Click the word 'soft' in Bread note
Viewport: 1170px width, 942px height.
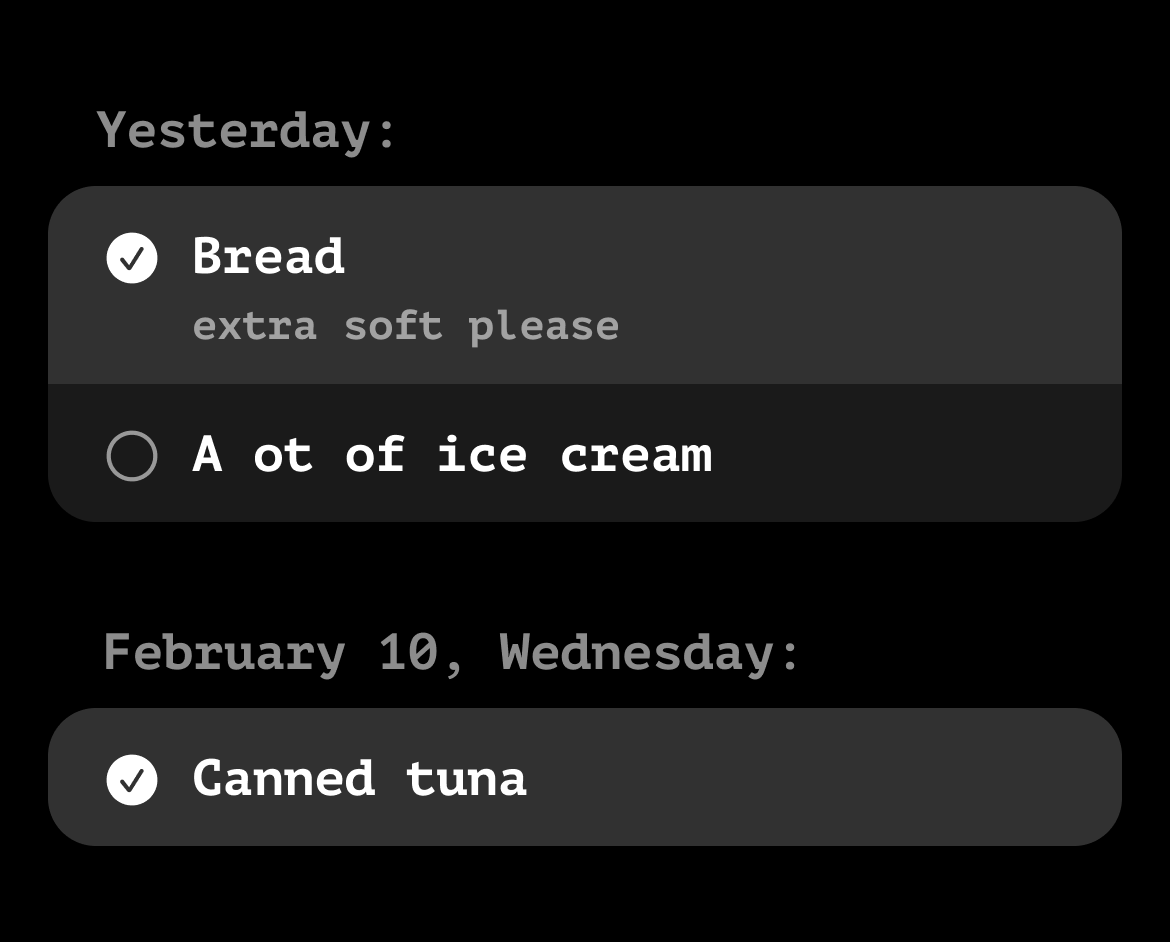click(392, 326)
